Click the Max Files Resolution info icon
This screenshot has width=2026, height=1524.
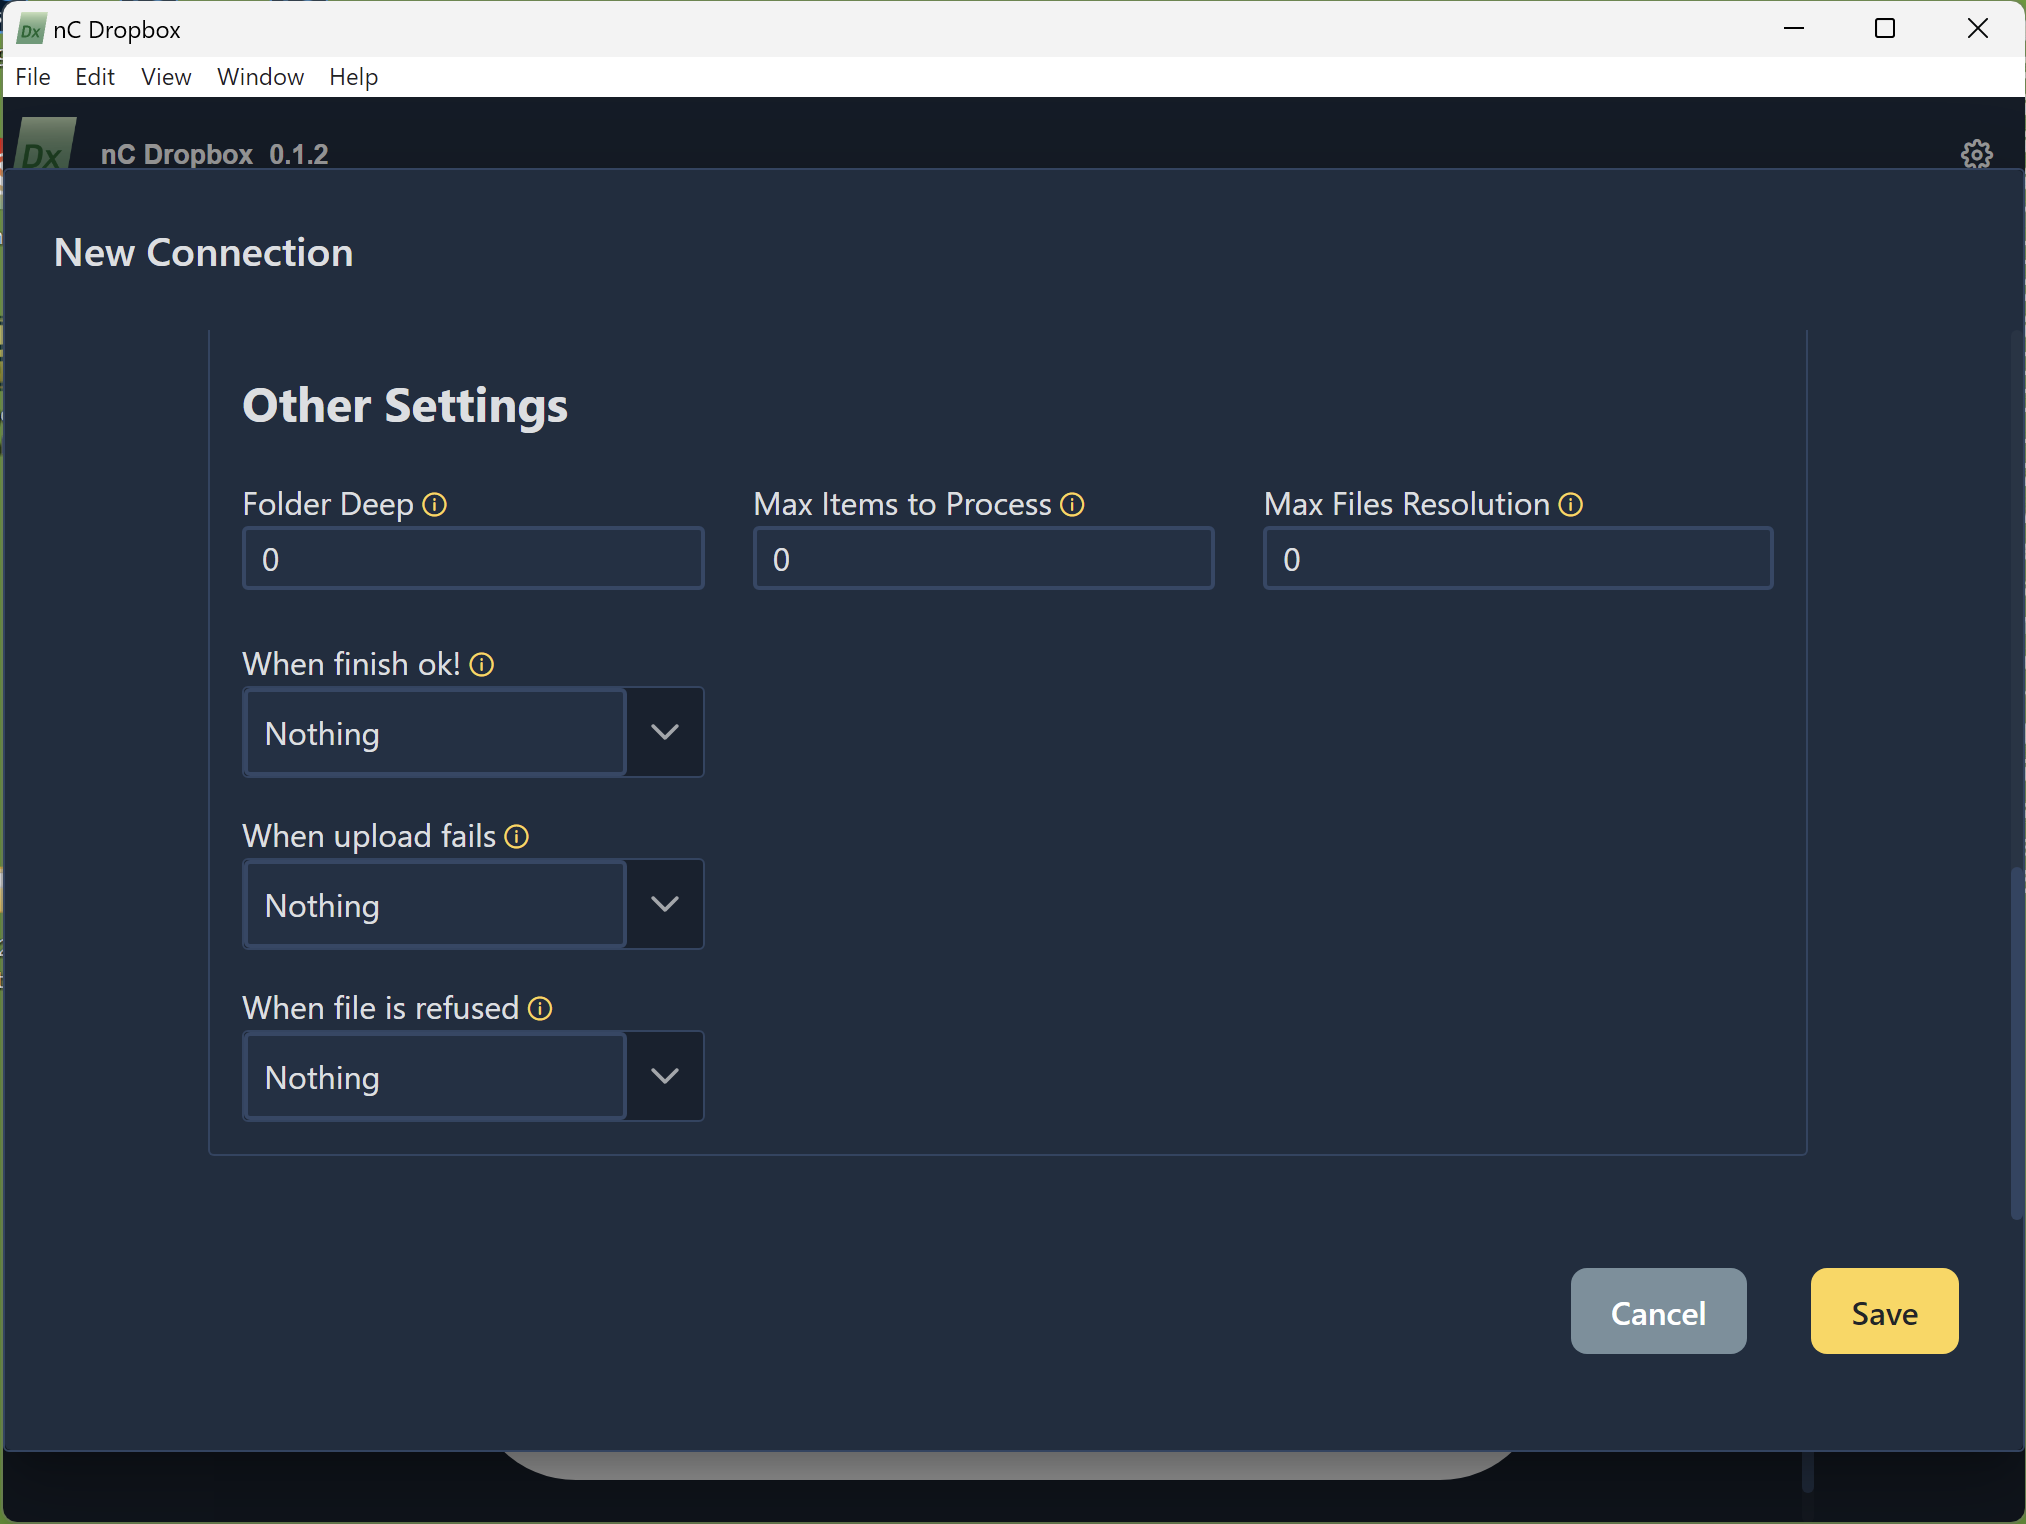pyautogui.click(x=1570, y=504)
